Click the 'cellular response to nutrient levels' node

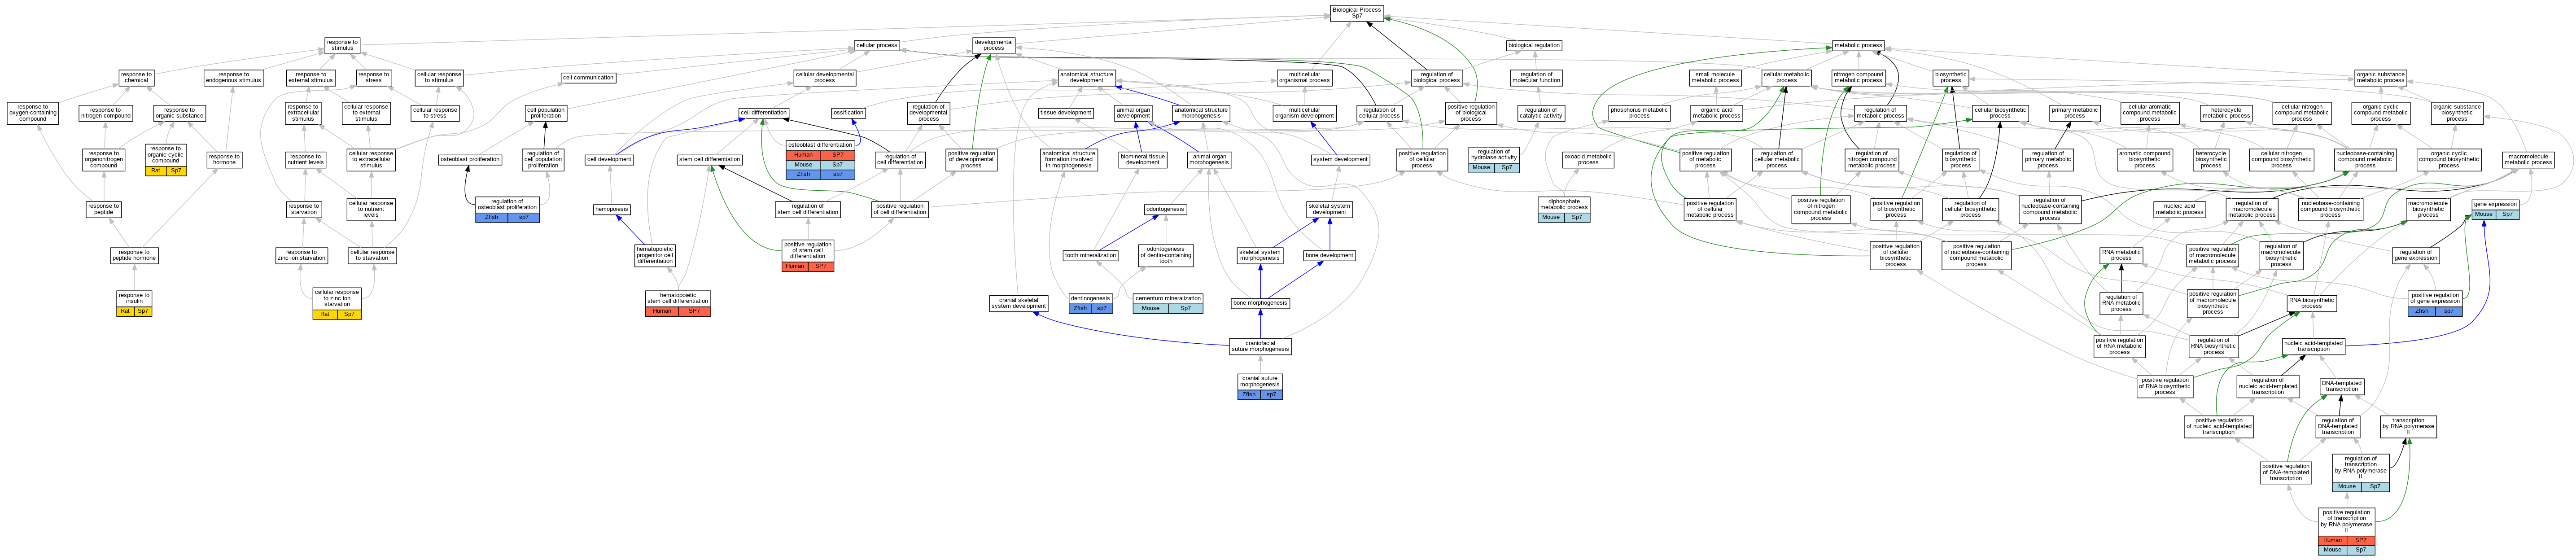(x=371, y=209)
